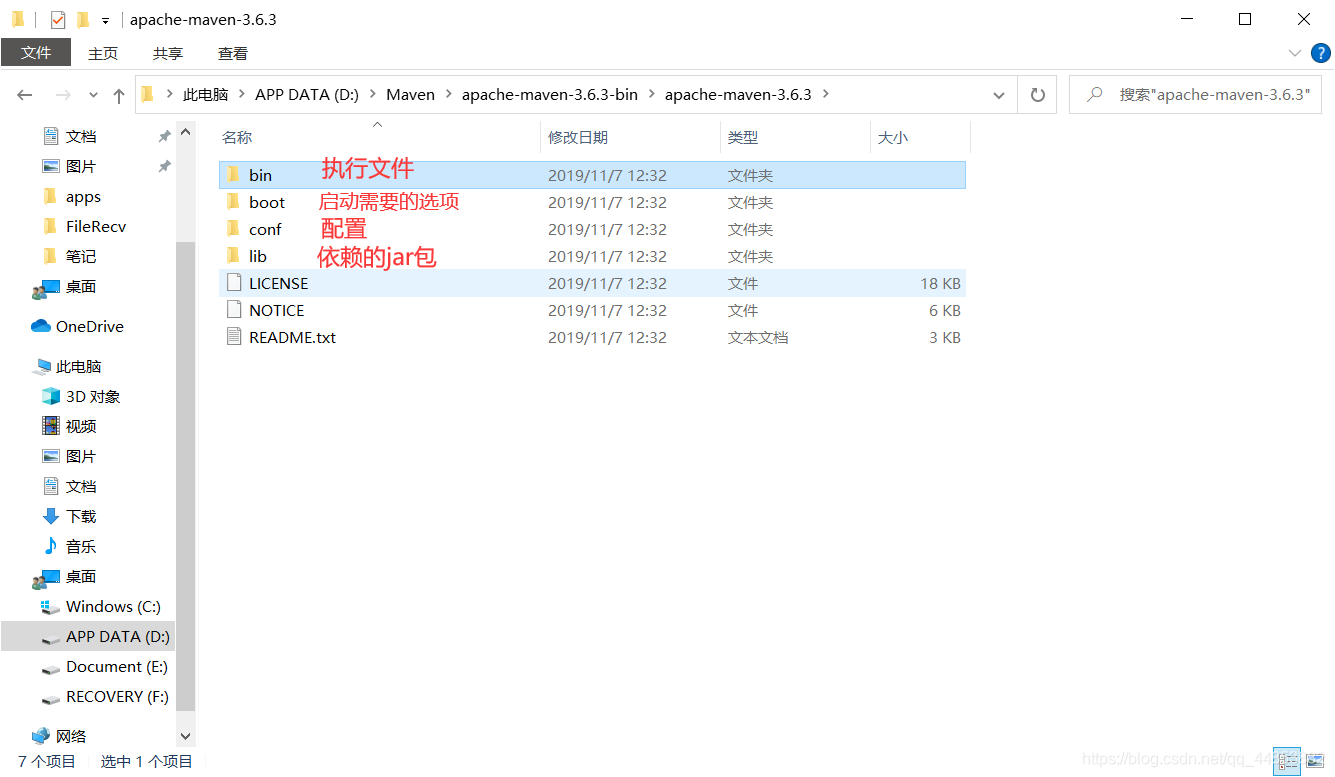Open the apps folder in sidebar
The height and width of the screenshot is (777, 1335).
(x=83, y=196)
